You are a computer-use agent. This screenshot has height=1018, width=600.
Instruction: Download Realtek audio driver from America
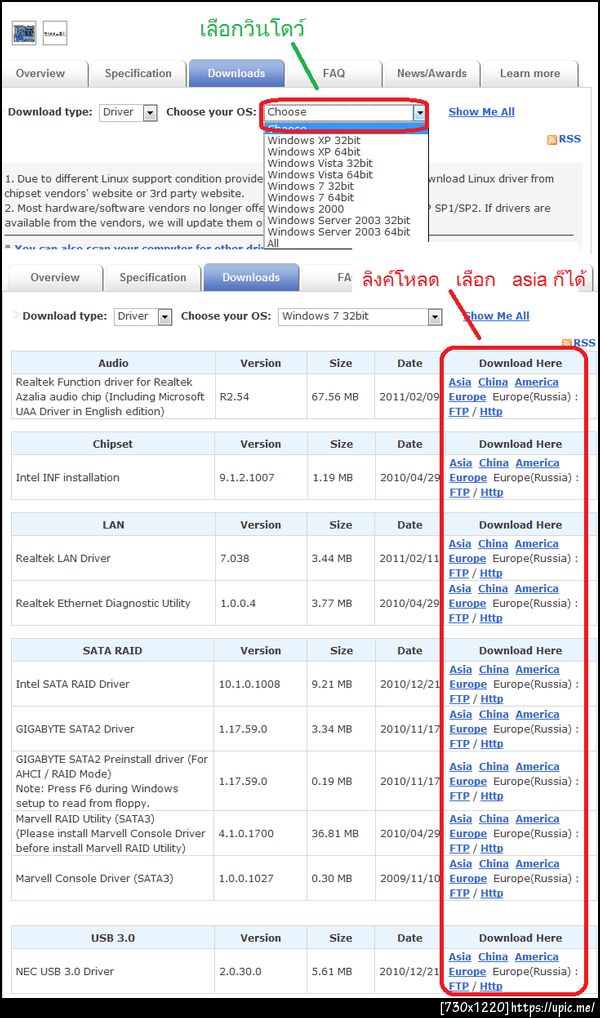(x=536, y=382)
